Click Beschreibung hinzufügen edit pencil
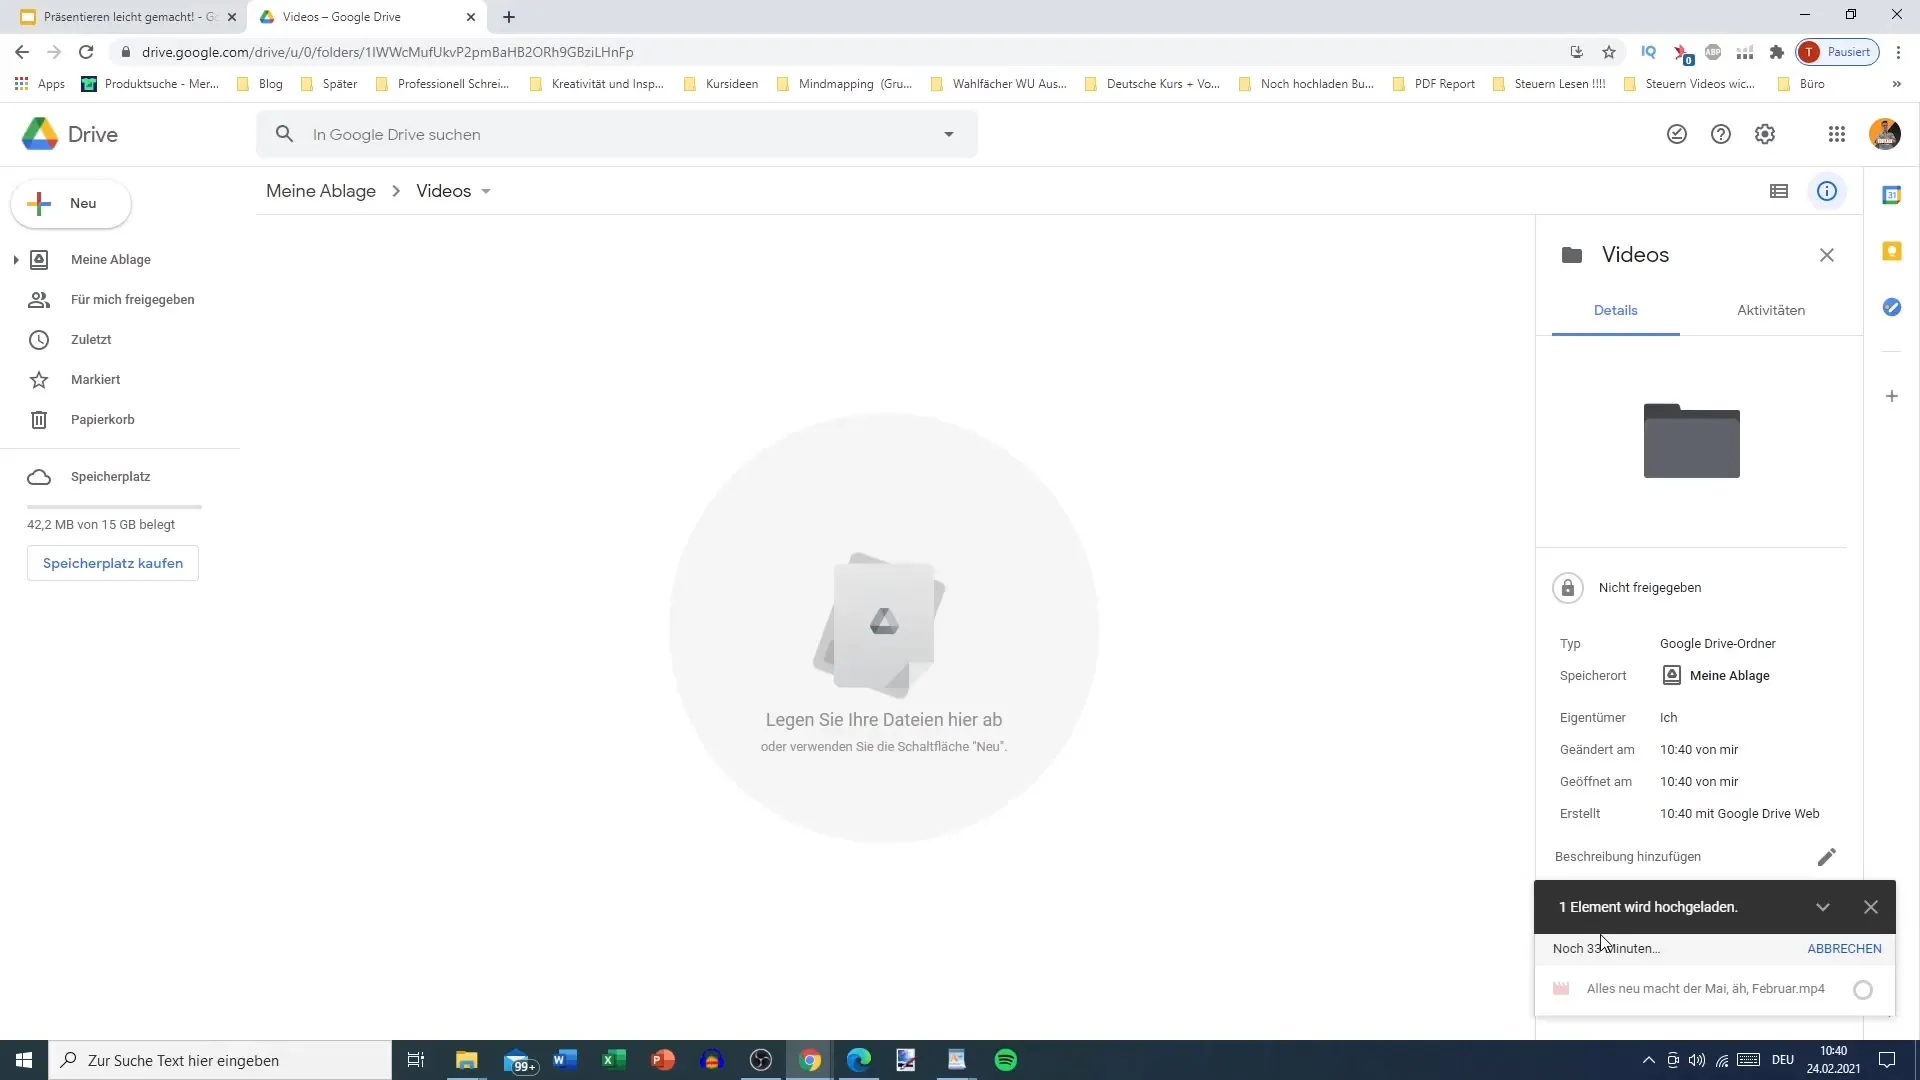The height and width of the screenshot is (1080, 1920). tap(1826, 857)
